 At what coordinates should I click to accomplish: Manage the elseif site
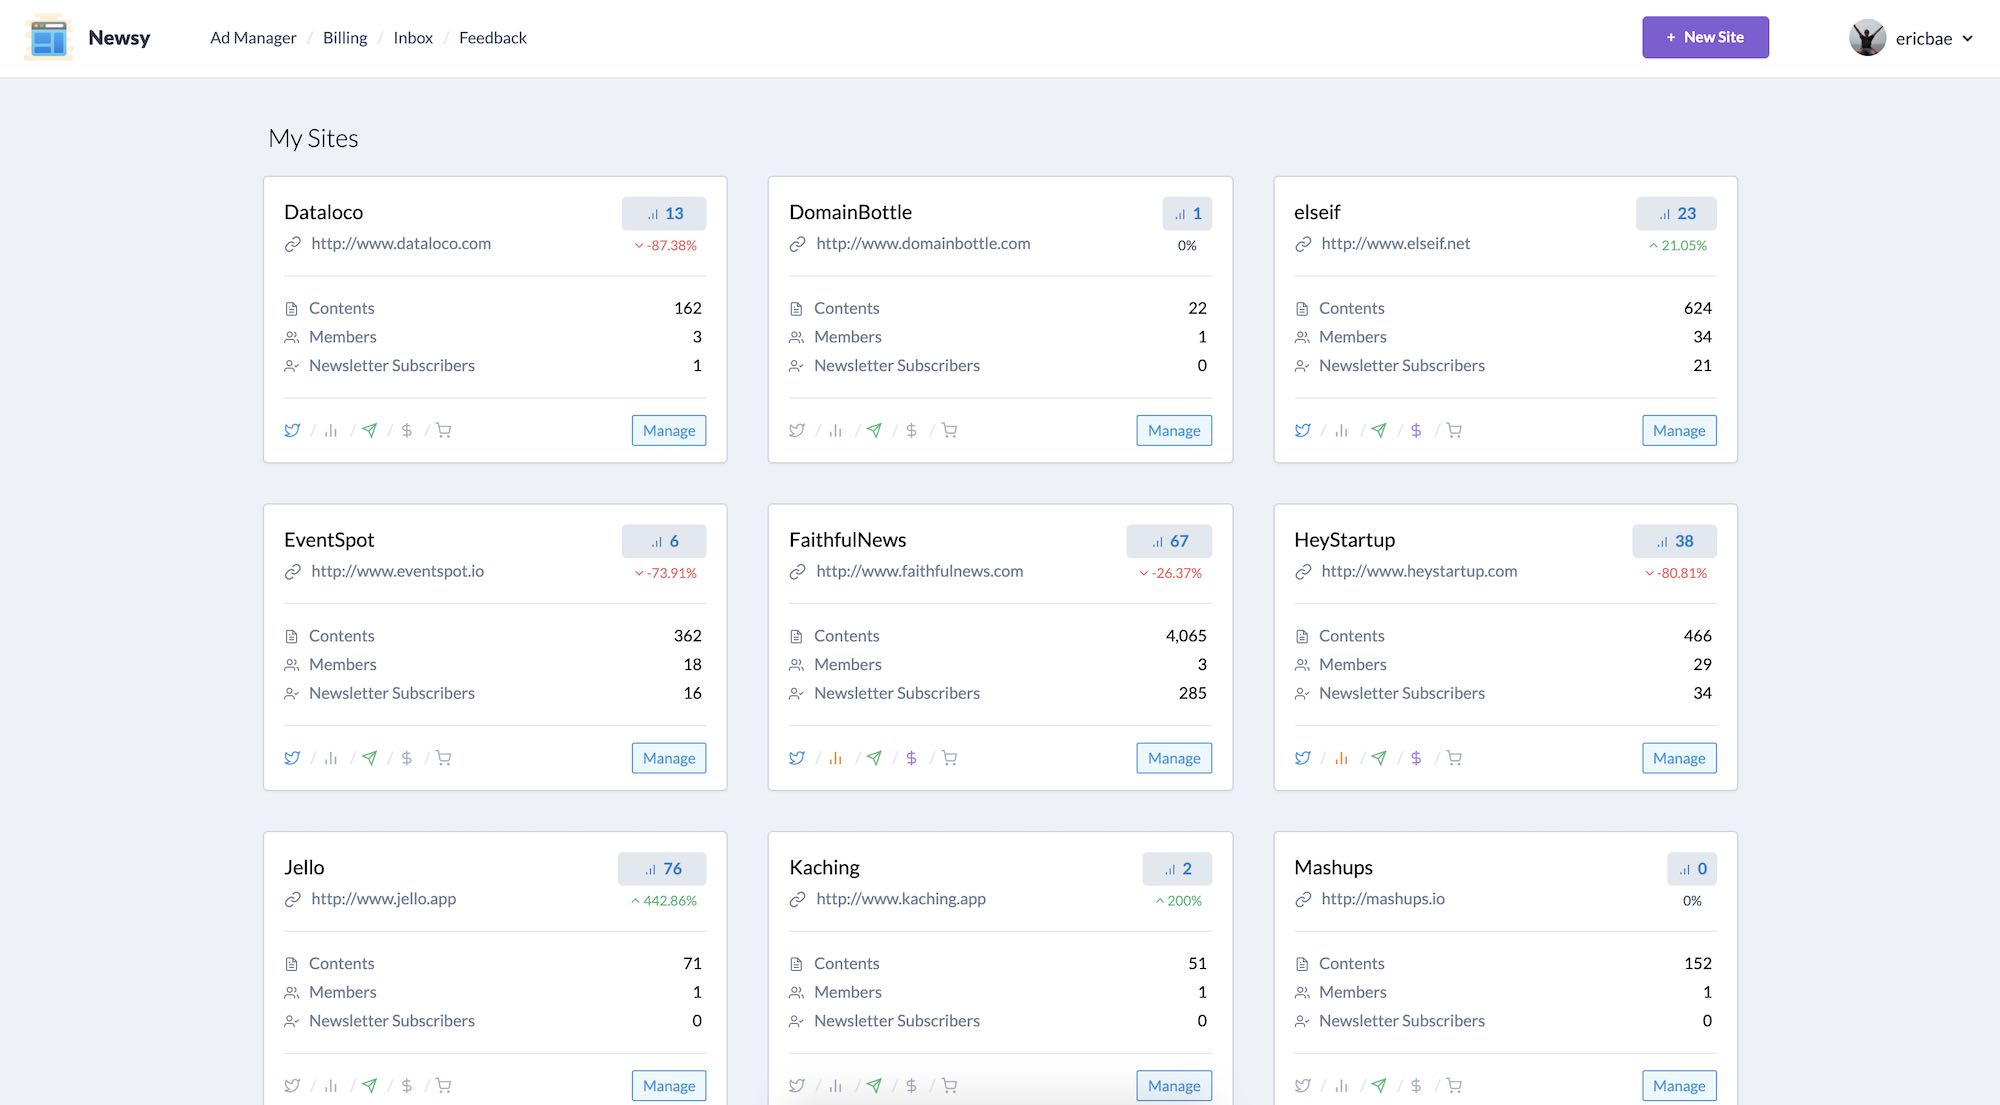point(1679,431)
